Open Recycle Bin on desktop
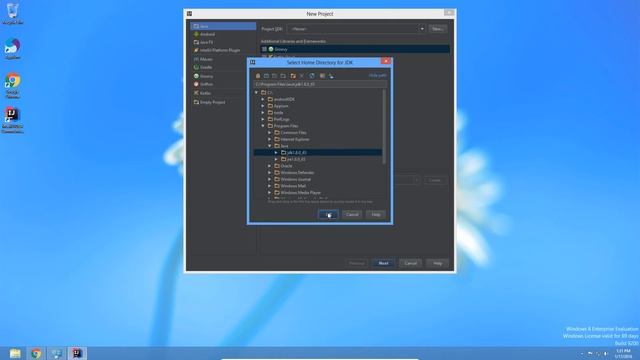Viewport: 640px width, 360px height. pyautogui.click(x=12, y=13)
